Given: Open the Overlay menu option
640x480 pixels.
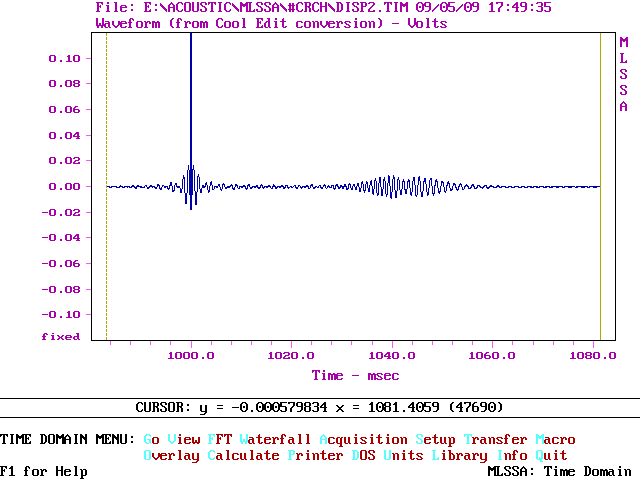Looking at the screenshot, I should pos(171,456).
